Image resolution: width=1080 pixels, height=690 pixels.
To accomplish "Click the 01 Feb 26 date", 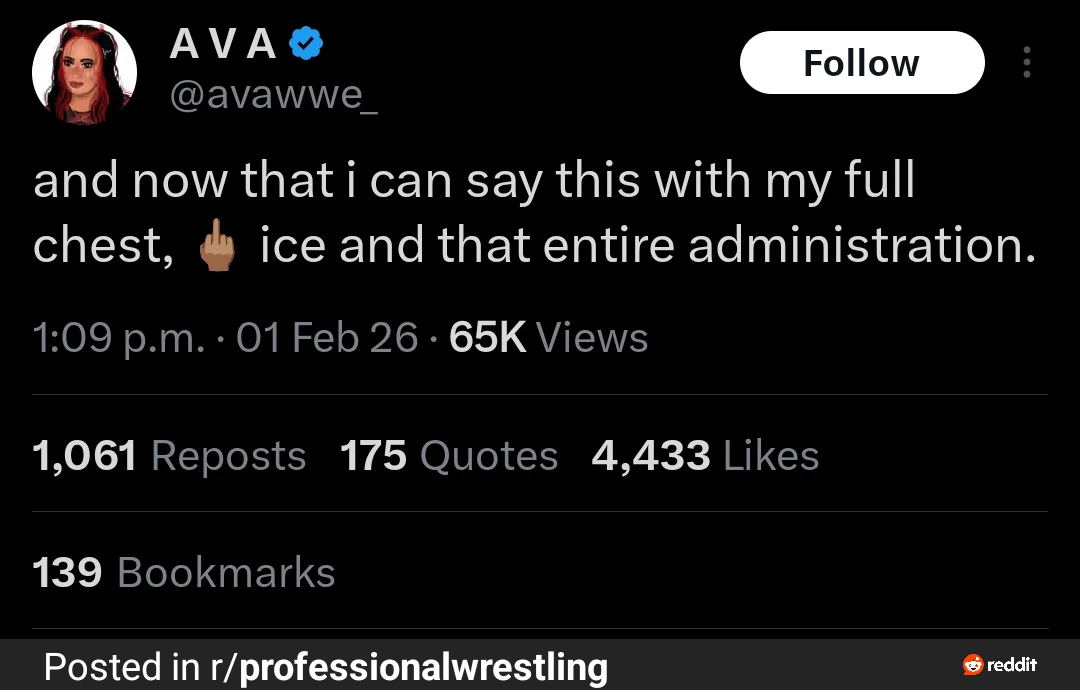I will pos(327,338).
